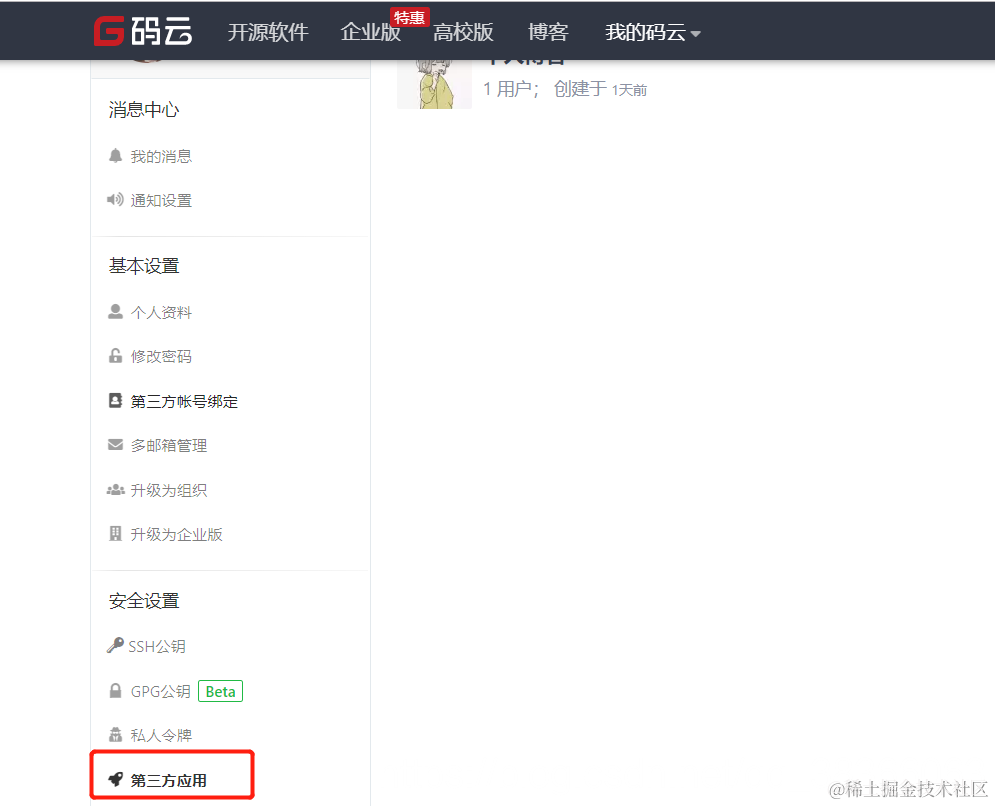Select 第三方帐号绑定 in sidebar

(x=184, y=402)
